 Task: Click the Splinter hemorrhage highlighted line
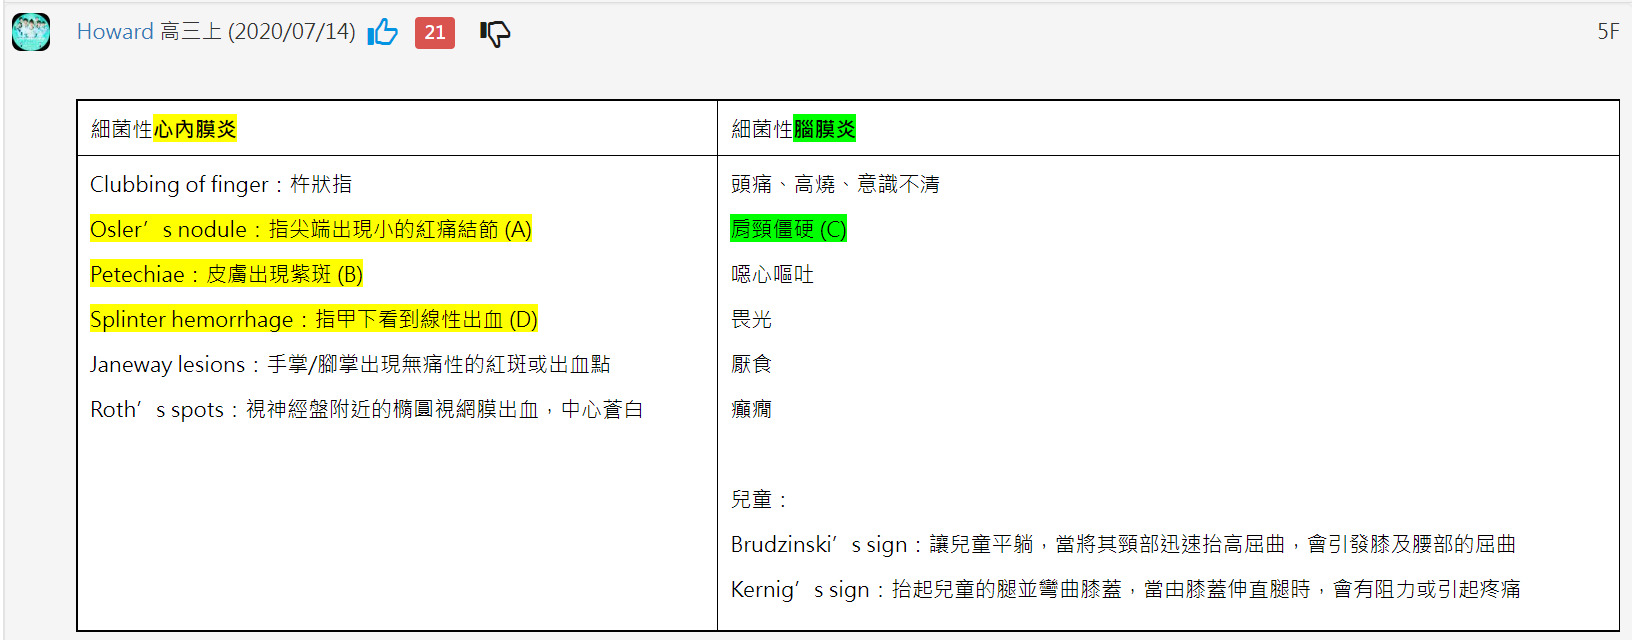coord(313,319)
